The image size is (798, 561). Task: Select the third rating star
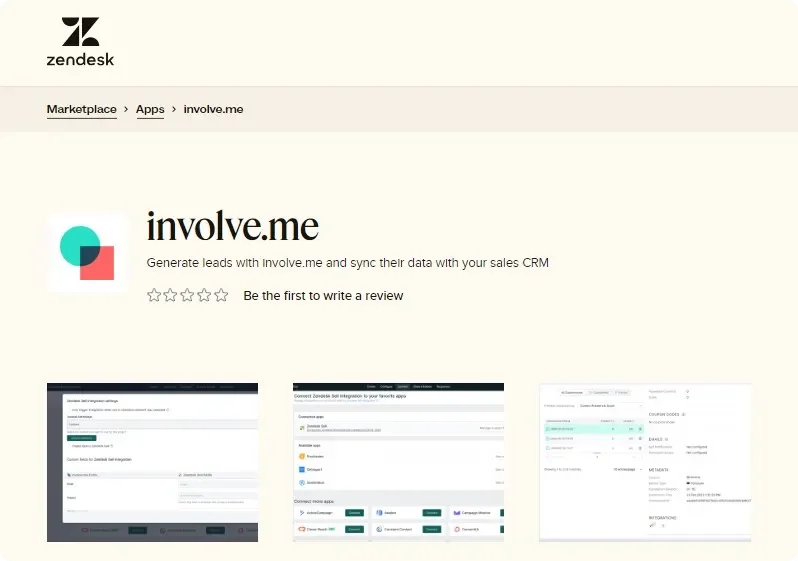point(187,295)
